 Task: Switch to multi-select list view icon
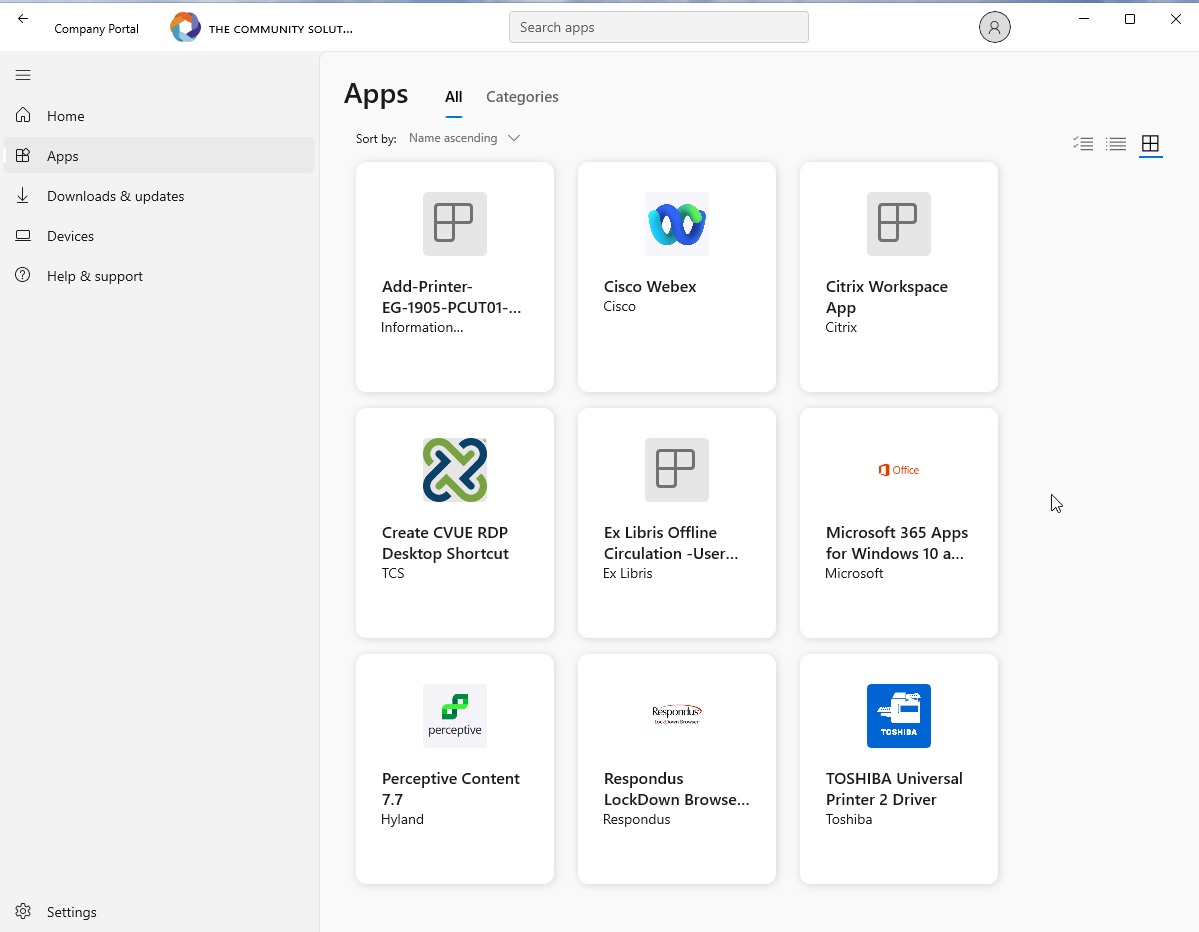[x=1083, y=144]
